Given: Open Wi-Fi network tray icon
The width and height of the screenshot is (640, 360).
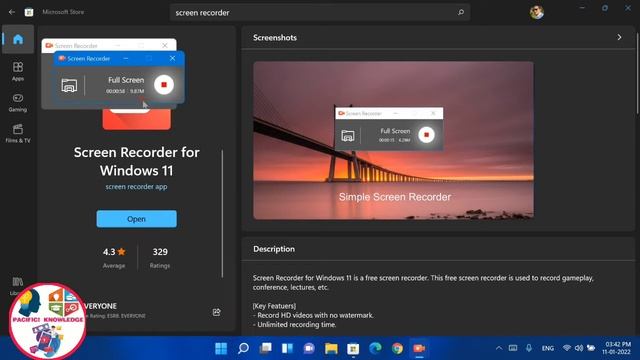Looking at the screenshot, I should coord(567,348).
